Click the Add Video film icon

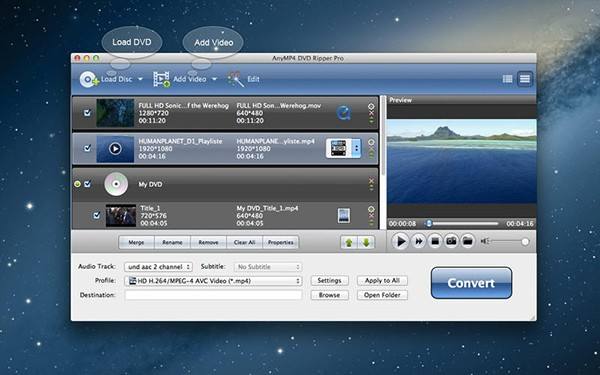click(161, 79)
